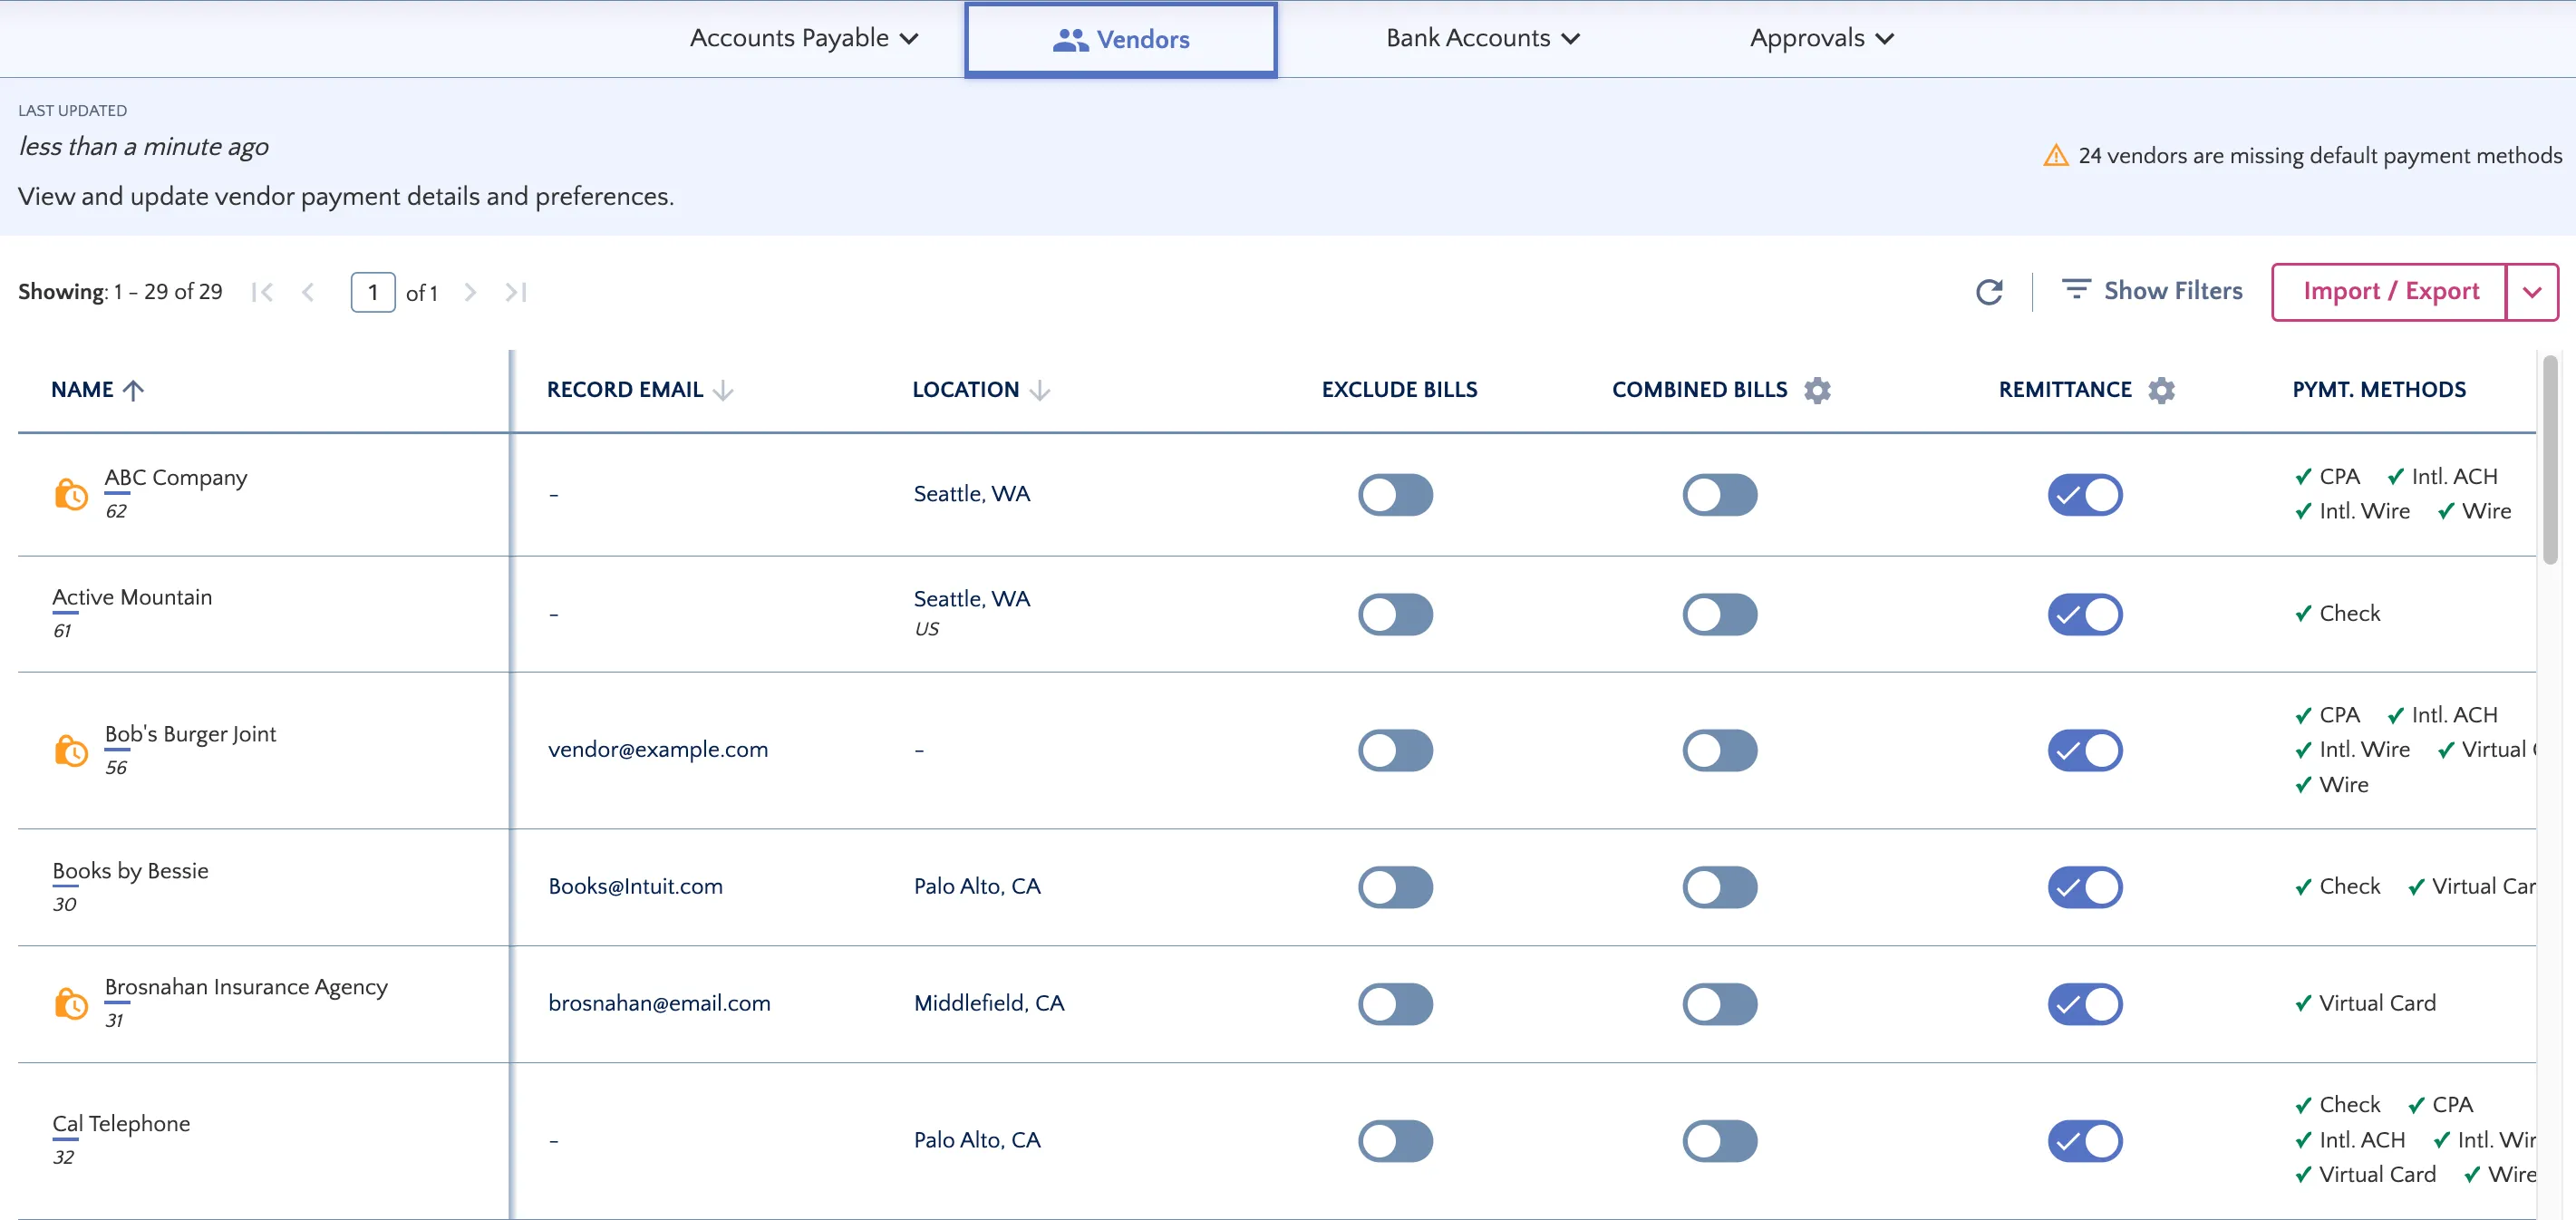The width and height of the screenshot is (2576, 1220).
Task: Click missing payment methods warning icon
Action: click(2055, 156)
